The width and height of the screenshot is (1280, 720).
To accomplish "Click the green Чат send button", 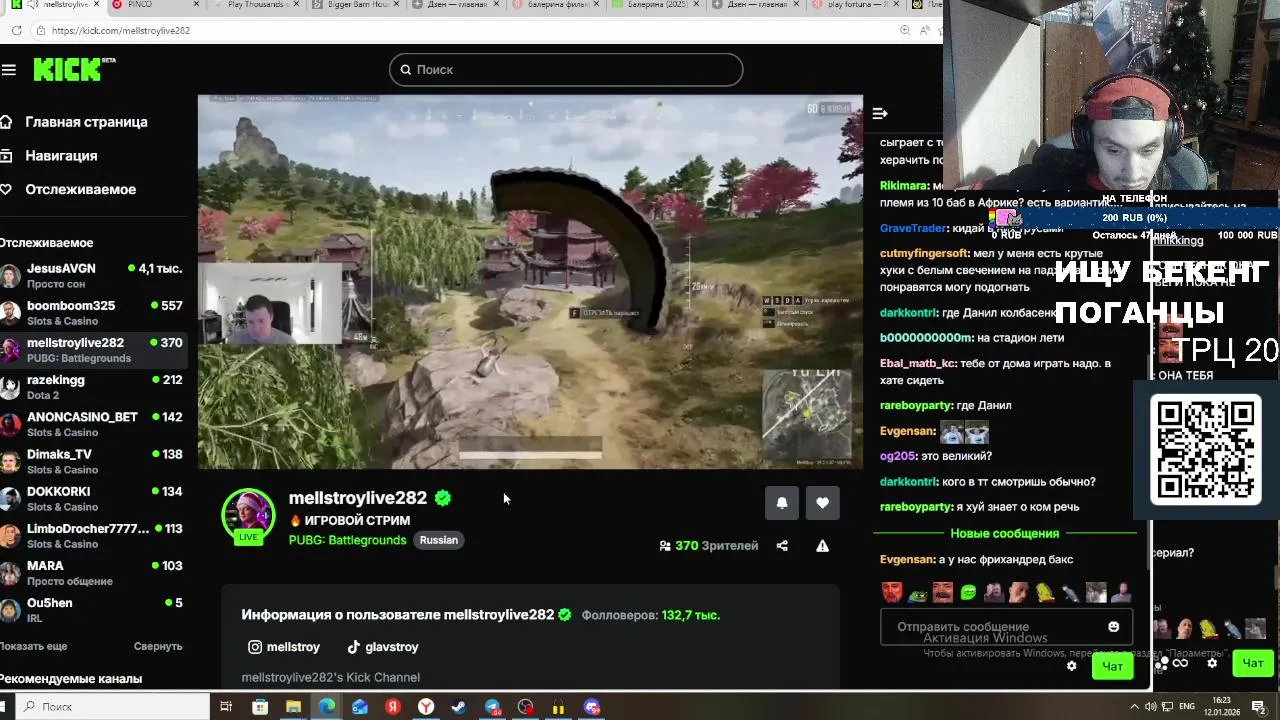I will click(1112, 666).
